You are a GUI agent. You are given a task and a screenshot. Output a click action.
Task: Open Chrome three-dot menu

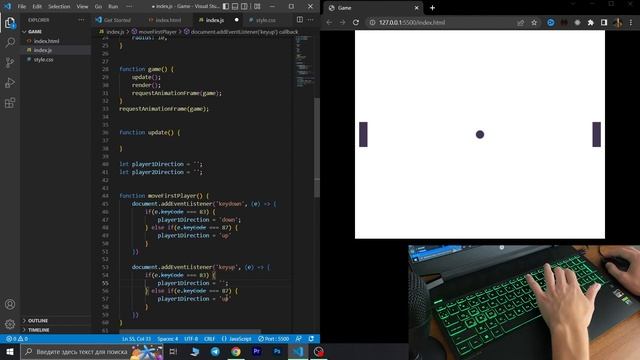pyautogui.click(x=631, y=22)
